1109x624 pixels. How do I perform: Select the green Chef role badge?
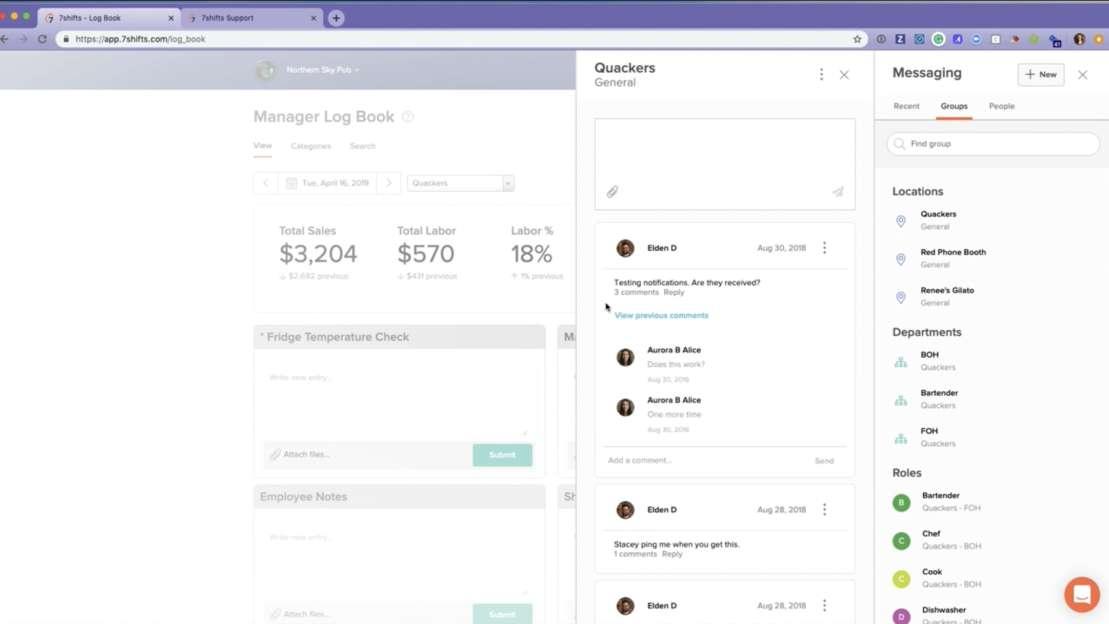901,541
